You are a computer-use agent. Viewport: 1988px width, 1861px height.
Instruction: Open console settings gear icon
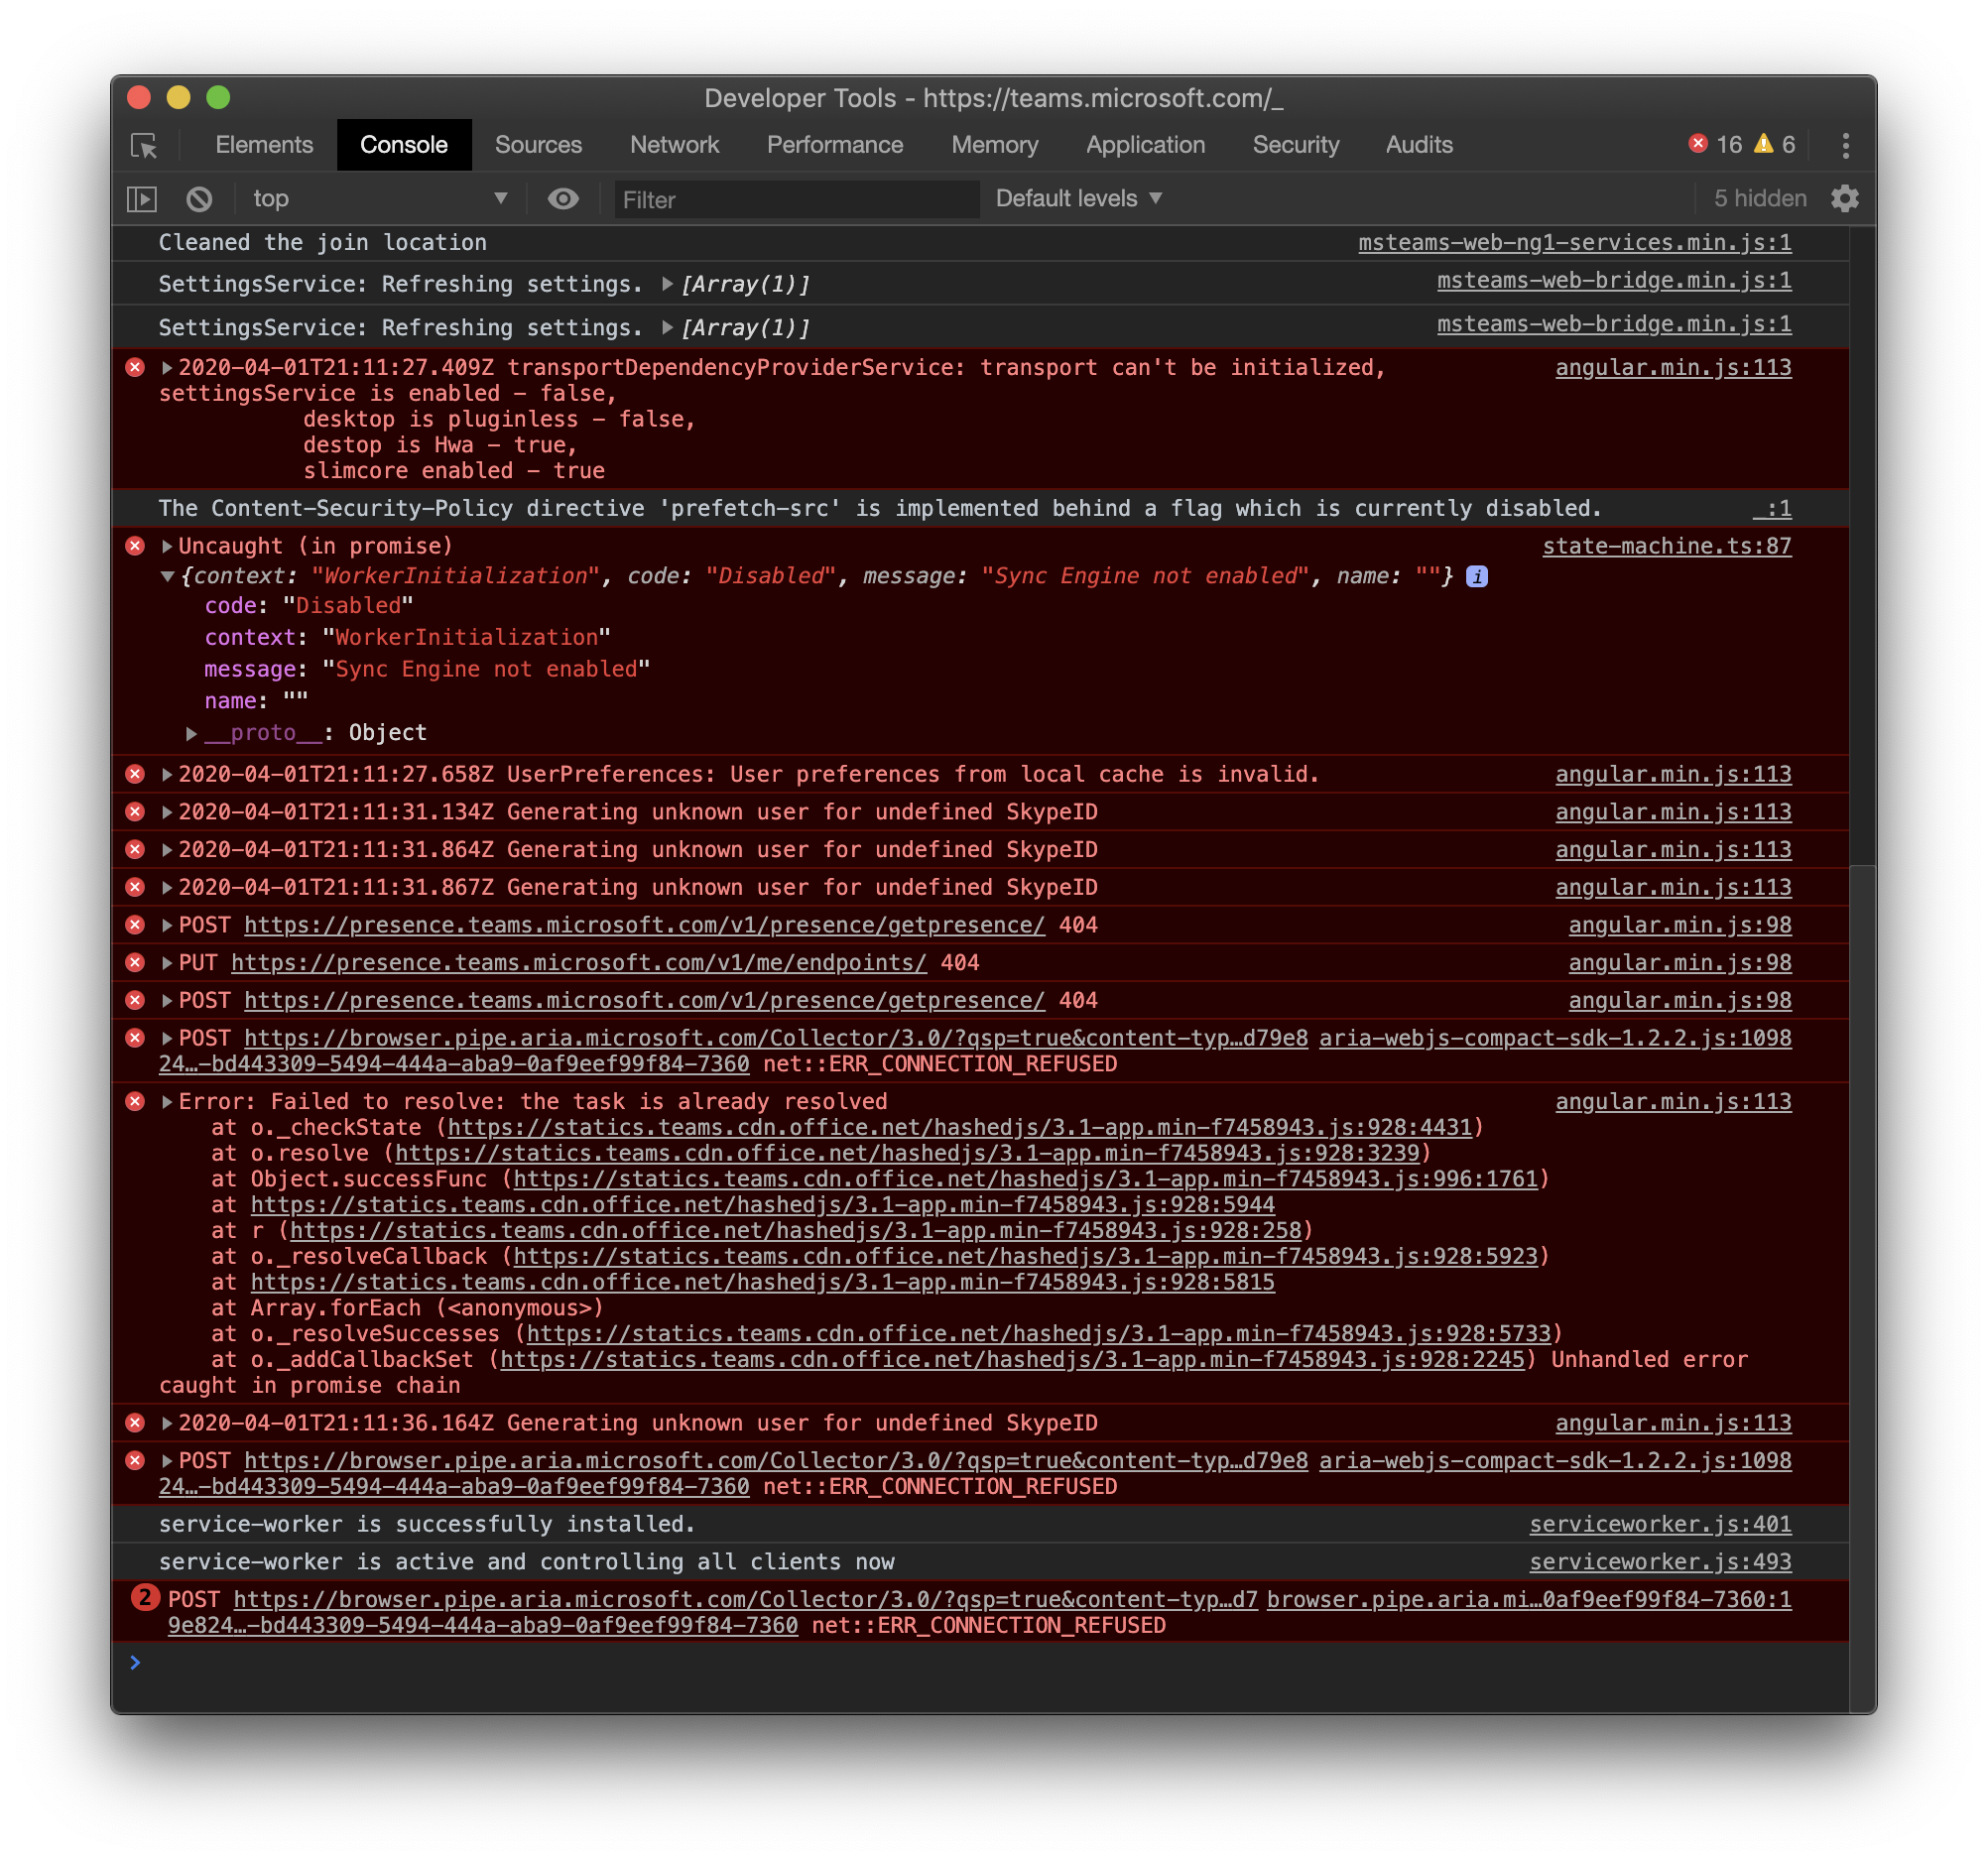(1844, 199)
